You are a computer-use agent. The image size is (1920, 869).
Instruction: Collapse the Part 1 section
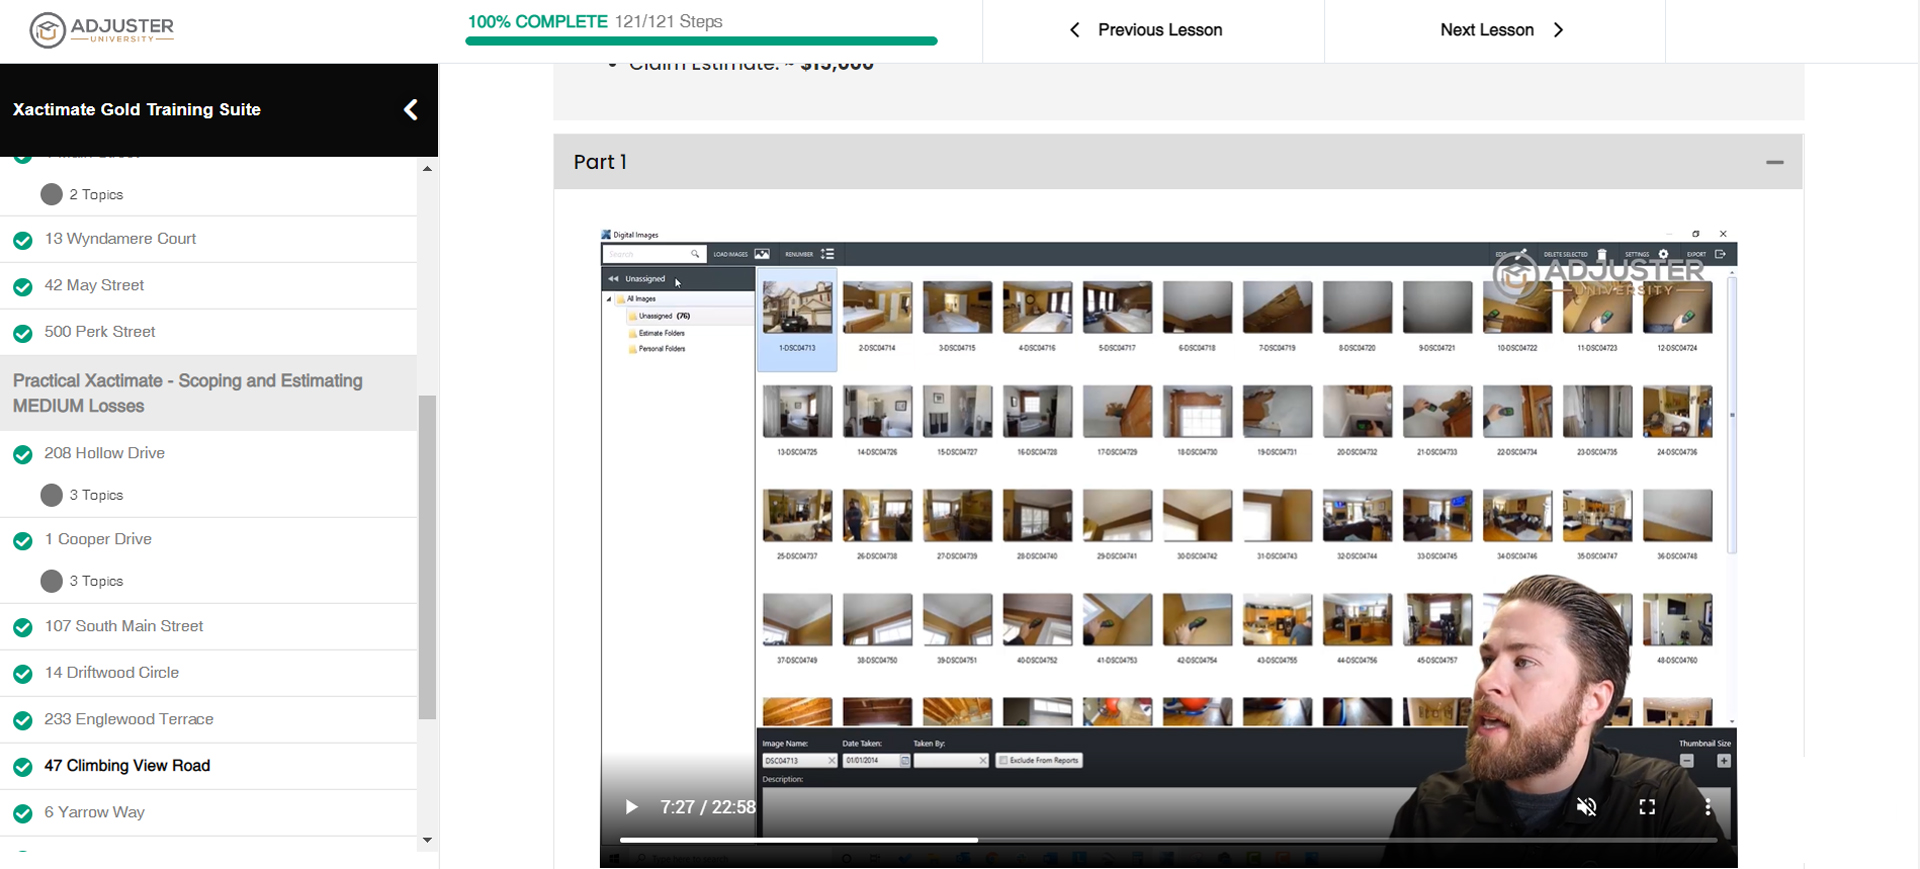(1774, 162)
